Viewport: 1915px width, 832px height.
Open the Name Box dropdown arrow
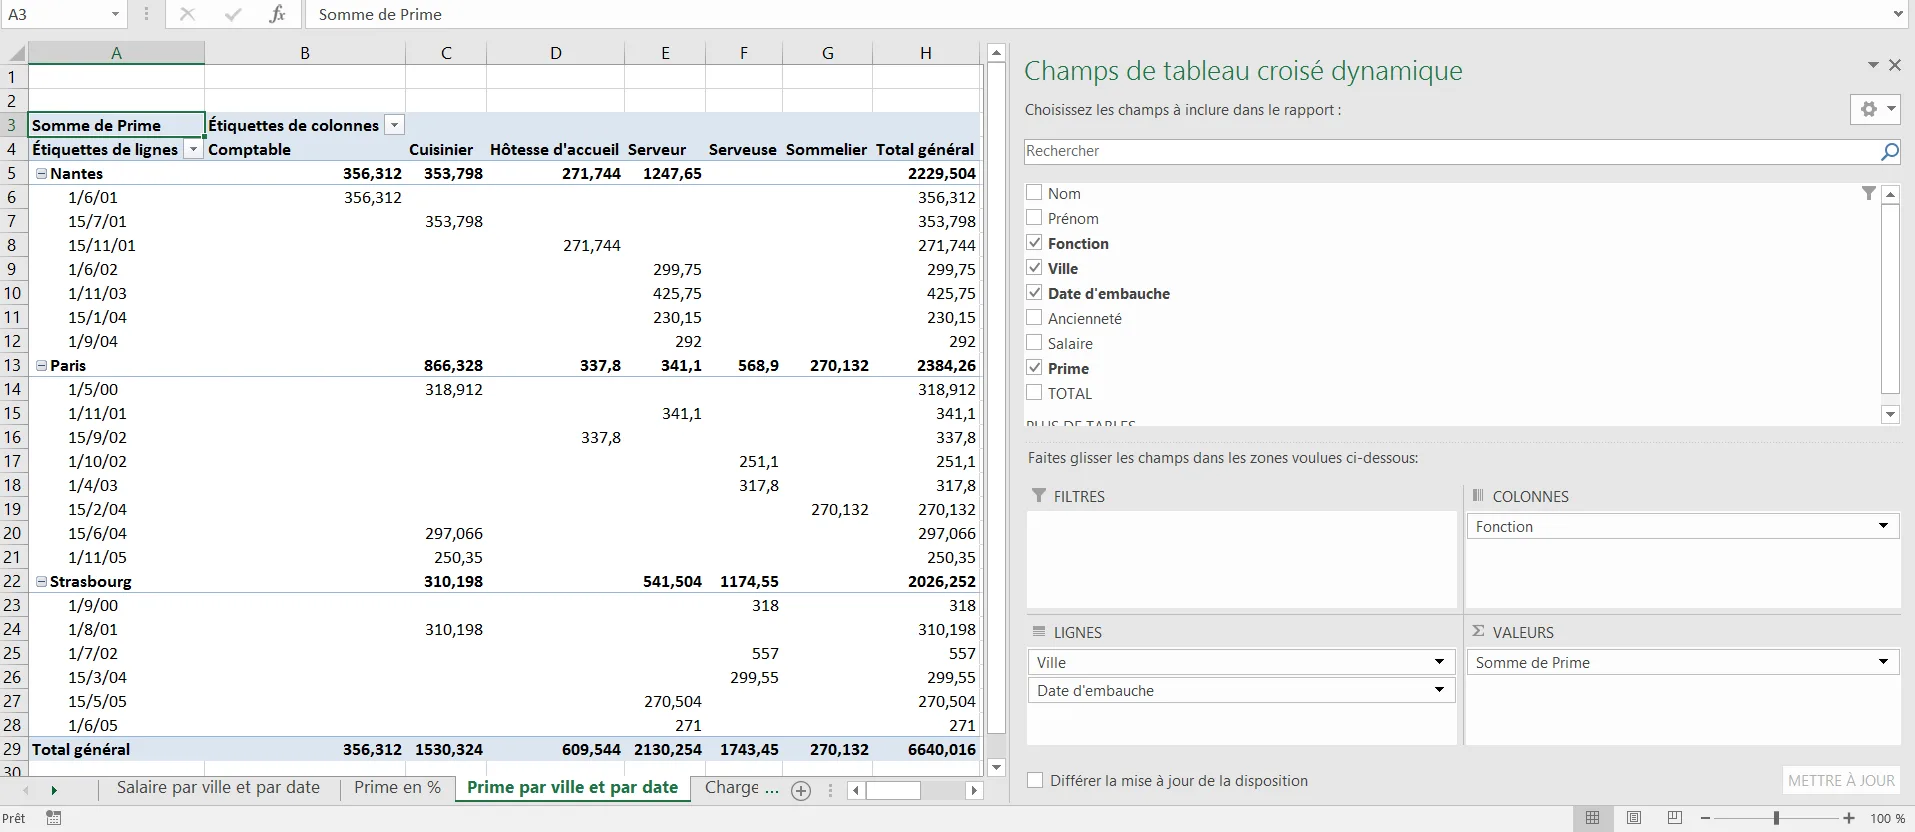tap(115, 14)
